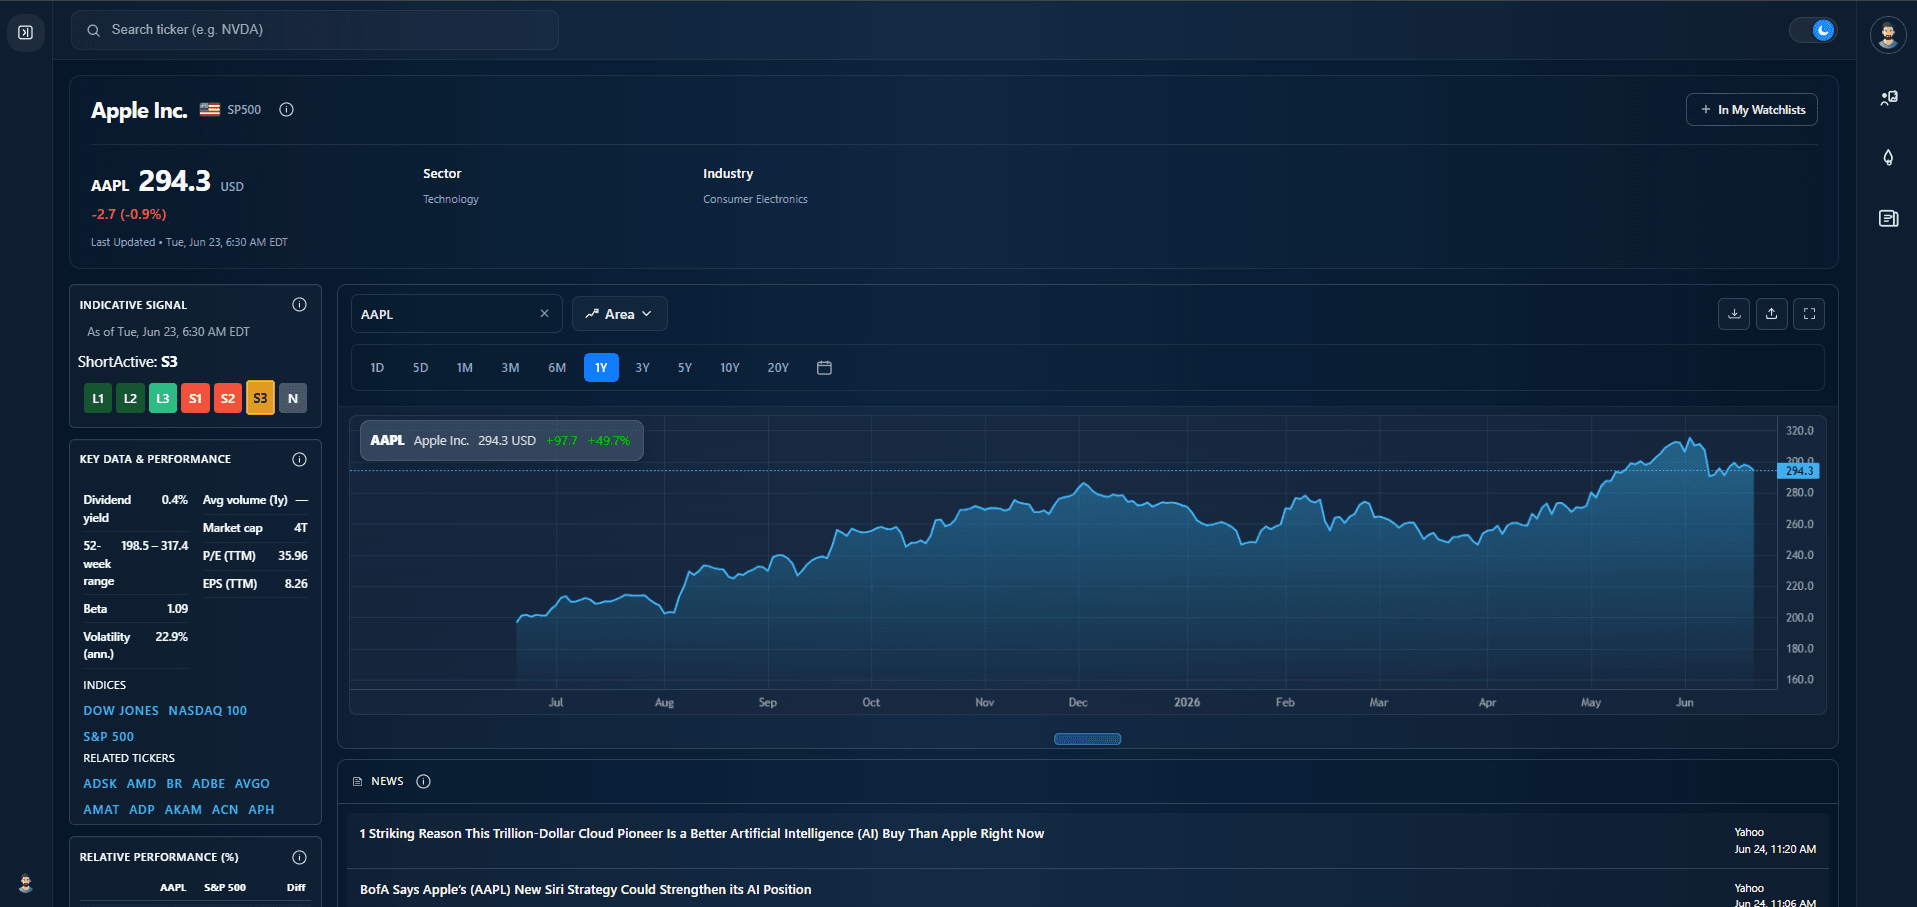Open the news panel icon in right rail
This screenshot has height=907, width=1917.
(1888, 218)
